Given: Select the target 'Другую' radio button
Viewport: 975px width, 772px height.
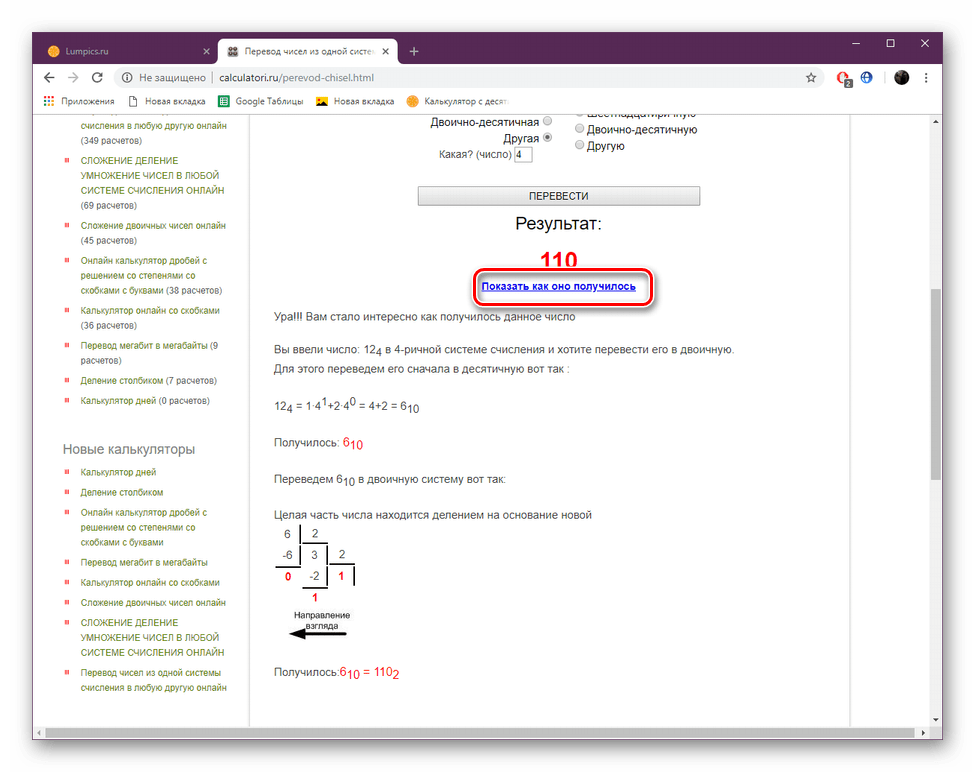Looking at the screenshot, I should [x=580, y=145].
